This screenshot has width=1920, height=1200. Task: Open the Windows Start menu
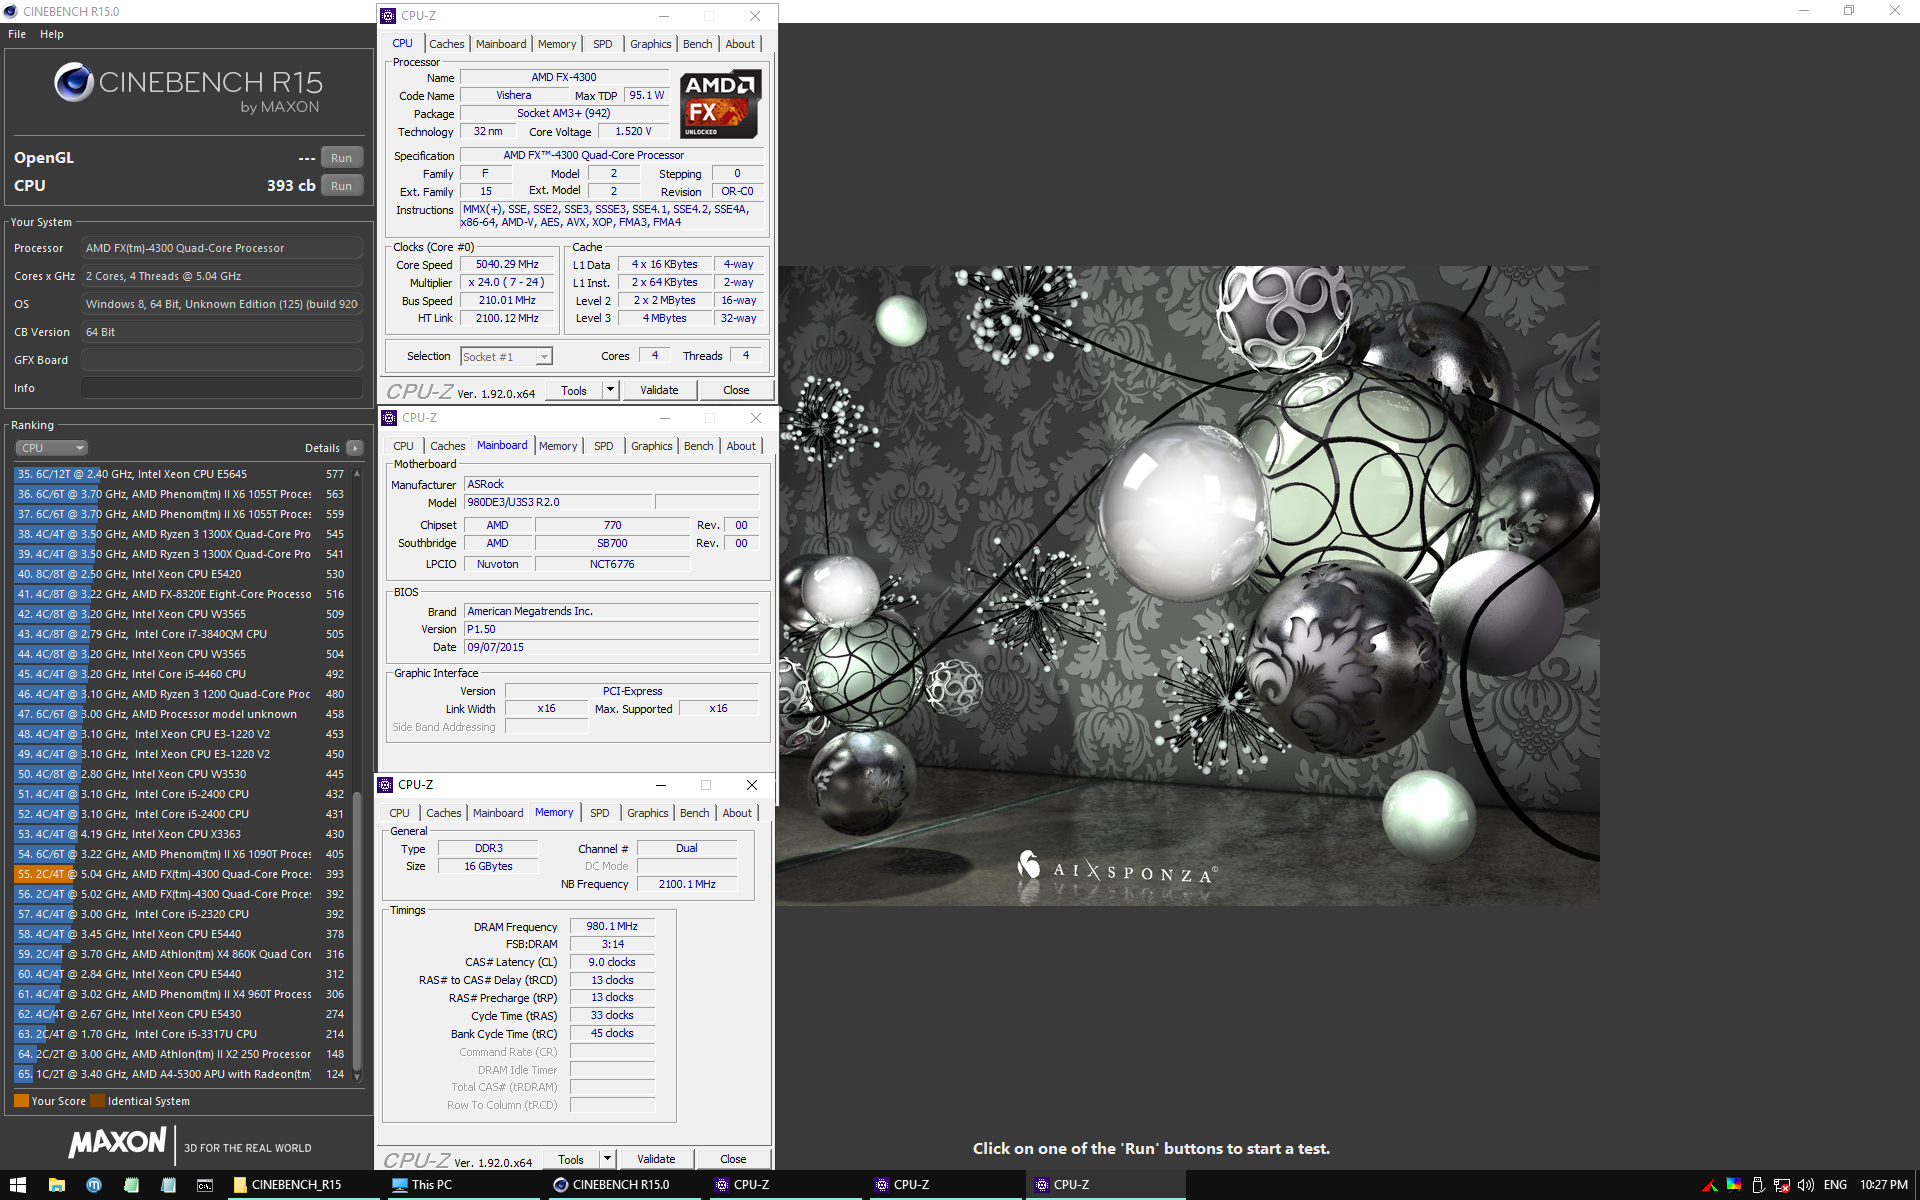[18, 1185]
